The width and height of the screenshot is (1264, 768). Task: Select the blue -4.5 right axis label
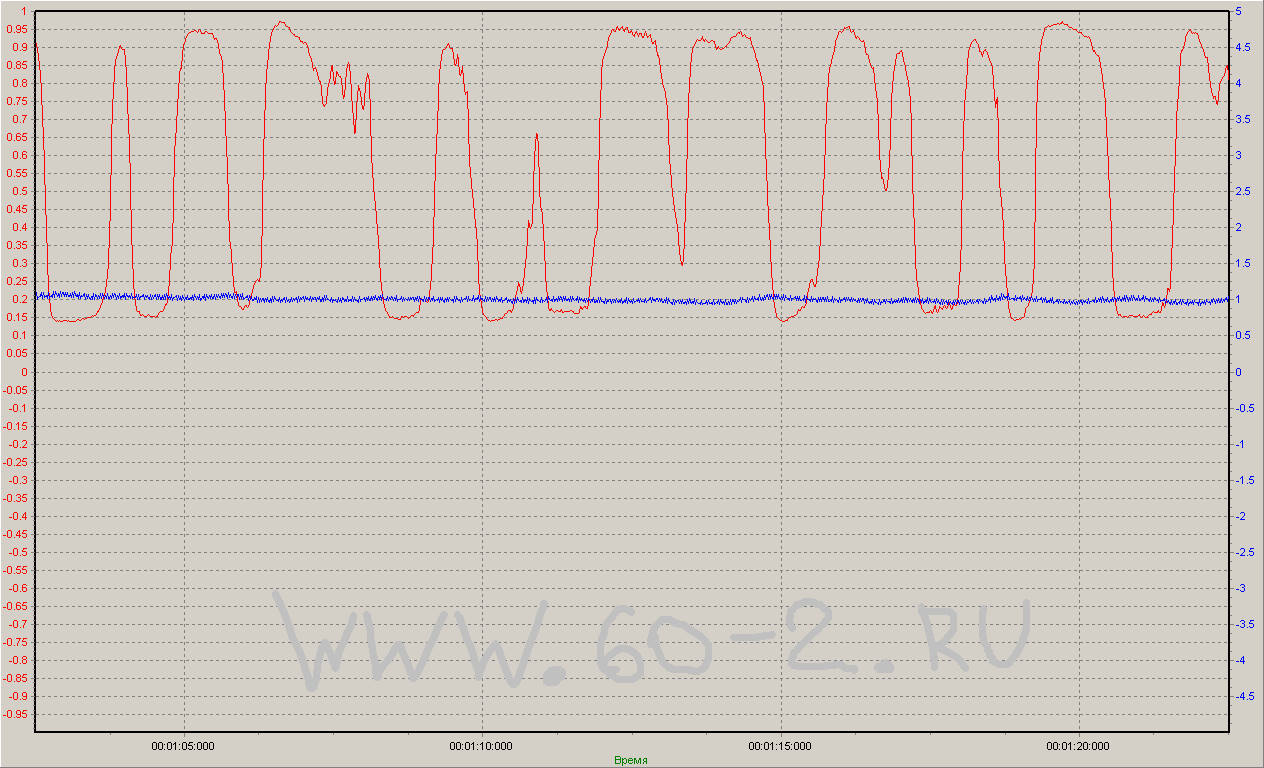coord(1245,696)
